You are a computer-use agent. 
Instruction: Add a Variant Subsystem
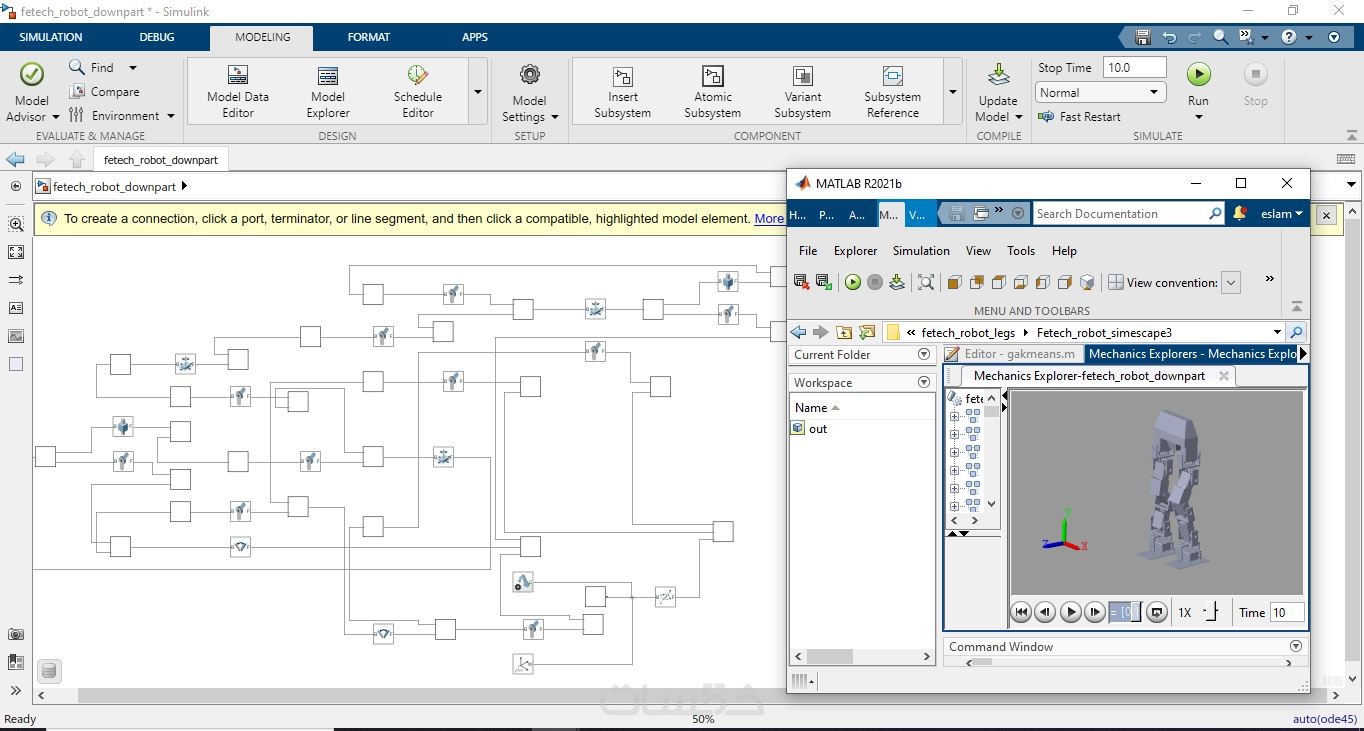click(803, 92)
